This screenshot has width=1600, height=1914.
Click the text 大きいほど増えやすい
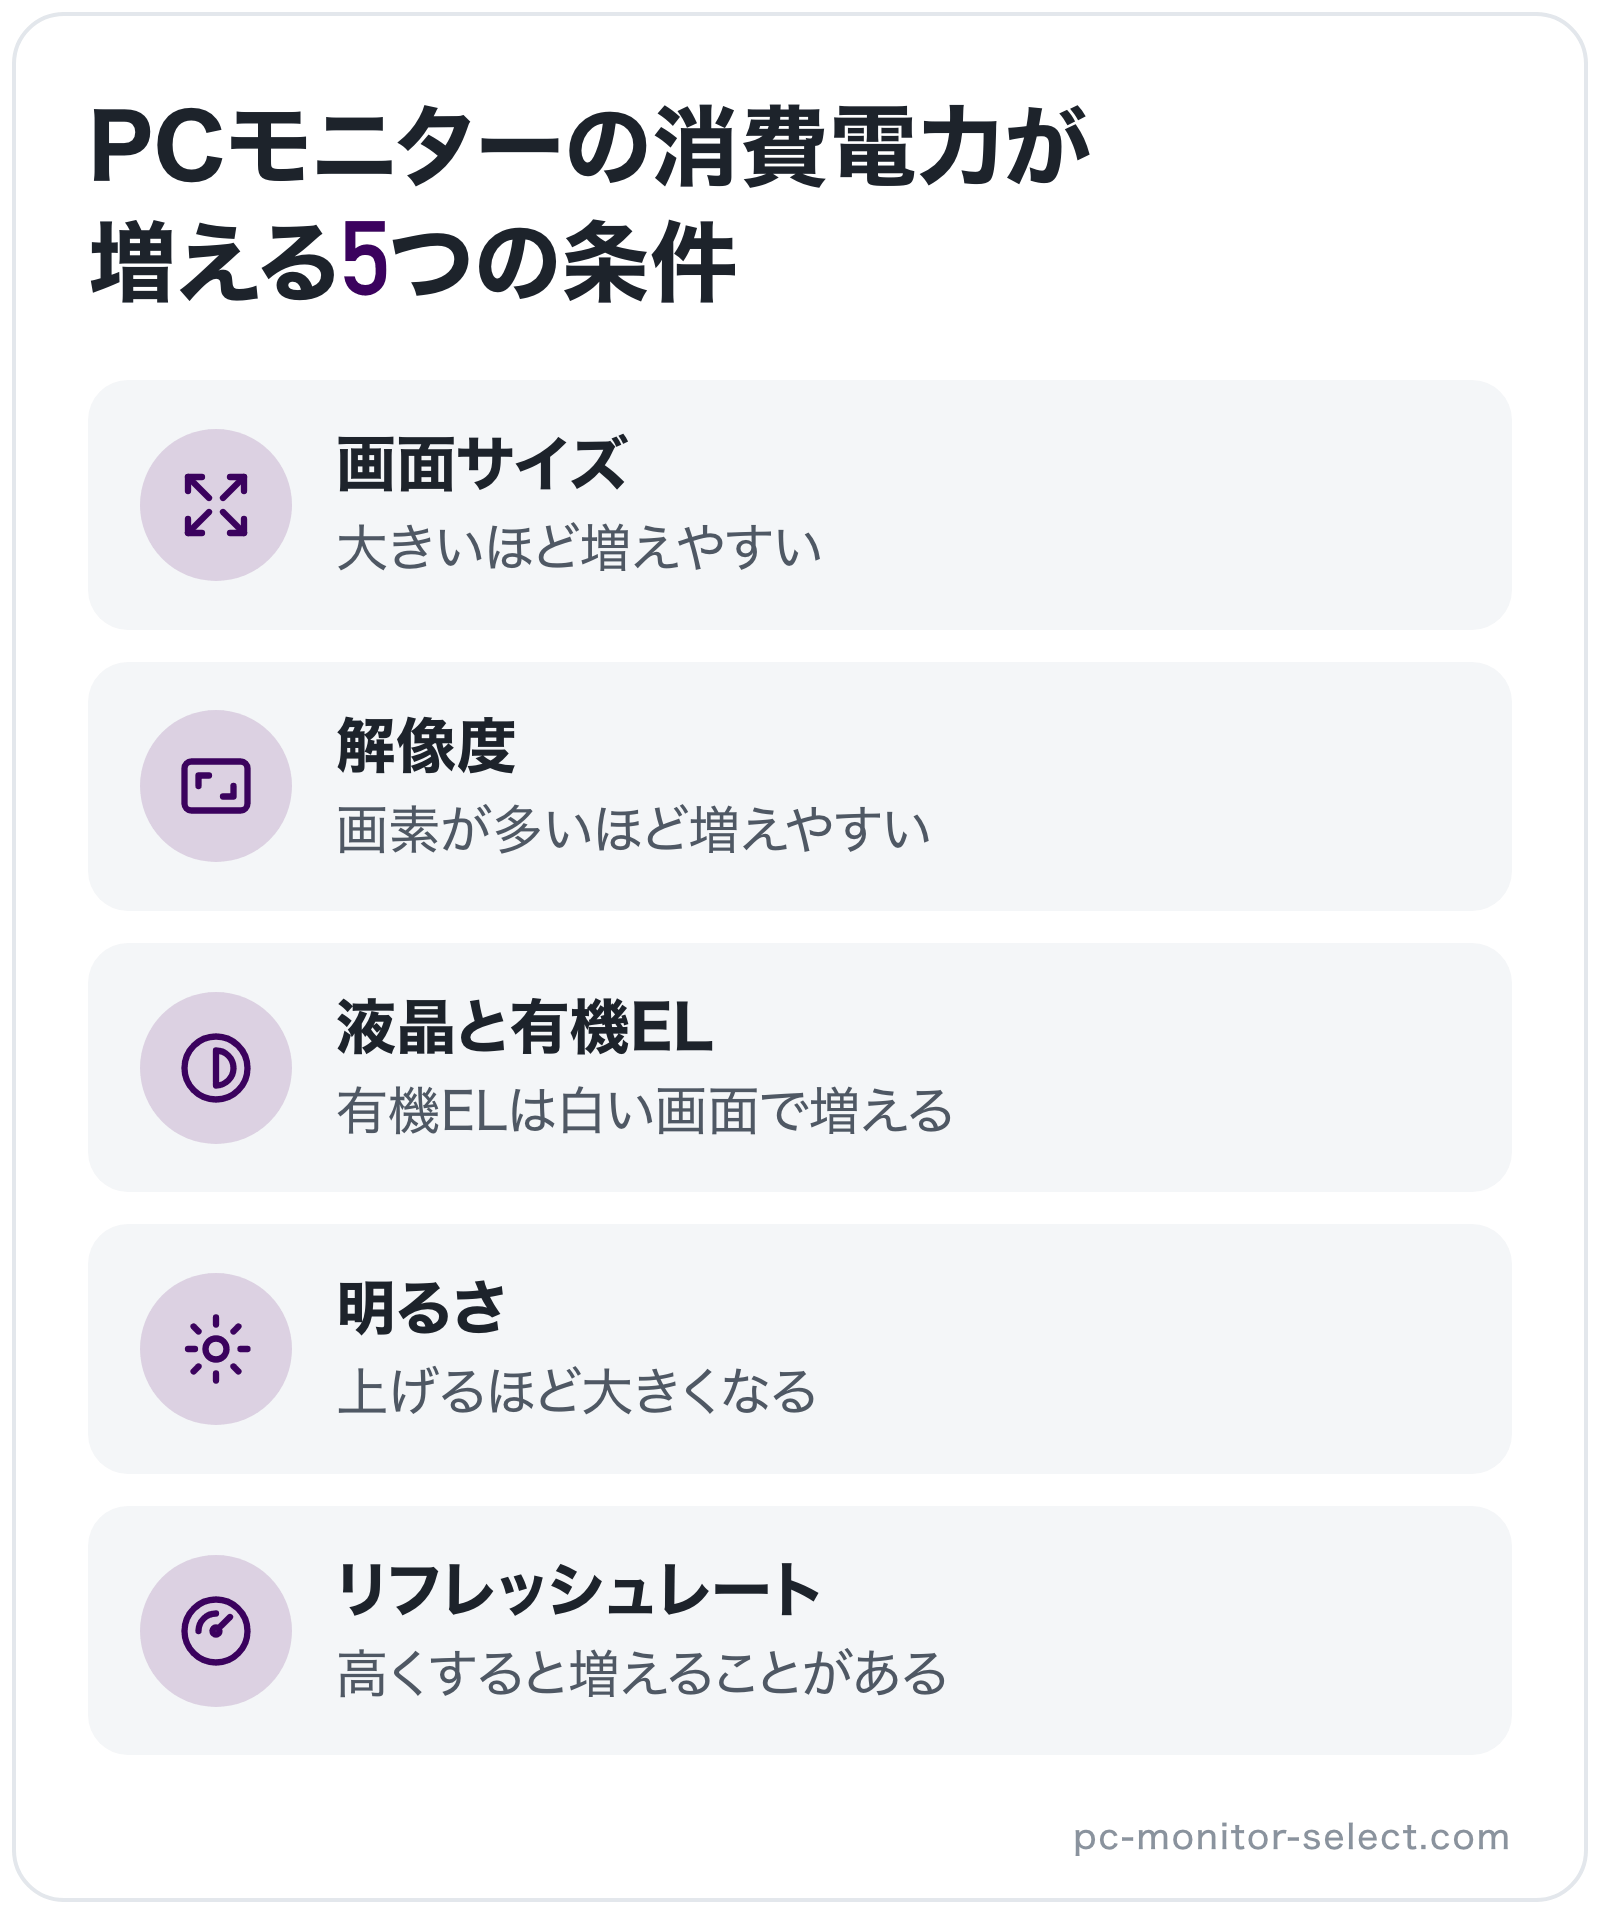tap(580, 548)
